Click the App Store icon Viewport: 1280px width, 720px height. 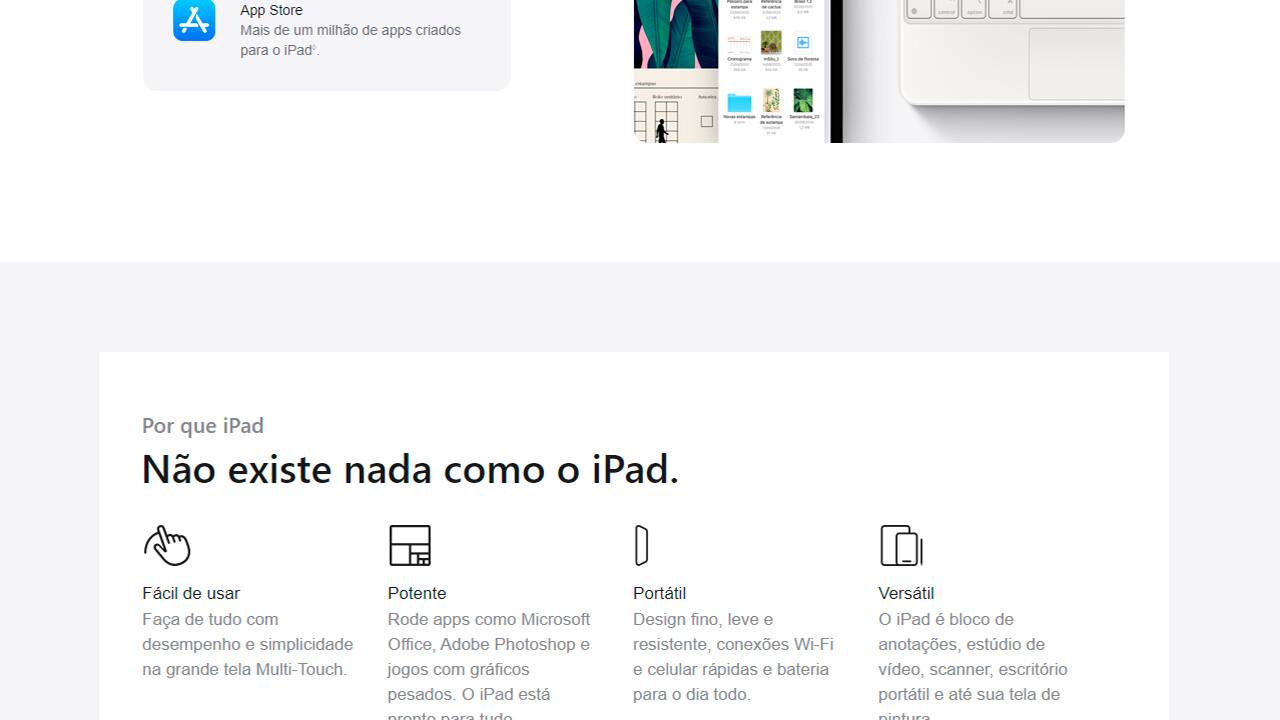[x=194, y=20]
